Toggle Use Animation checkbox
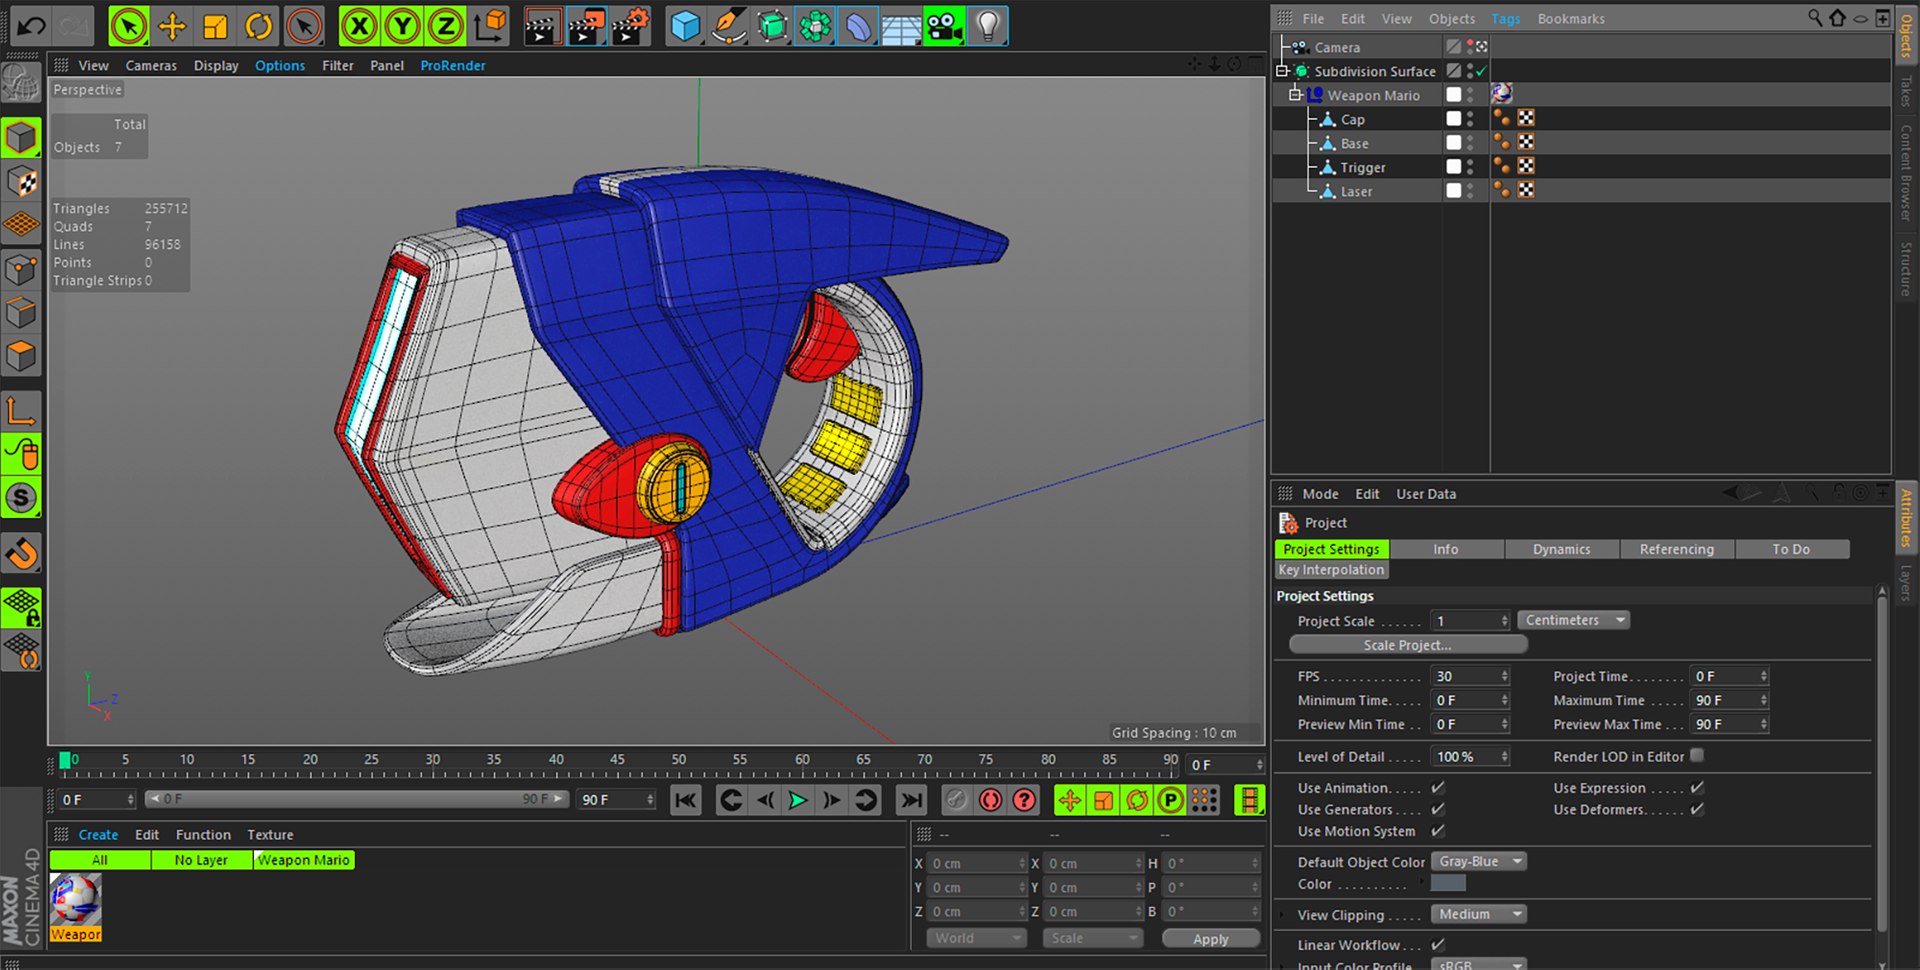 tap(1438, 788)
